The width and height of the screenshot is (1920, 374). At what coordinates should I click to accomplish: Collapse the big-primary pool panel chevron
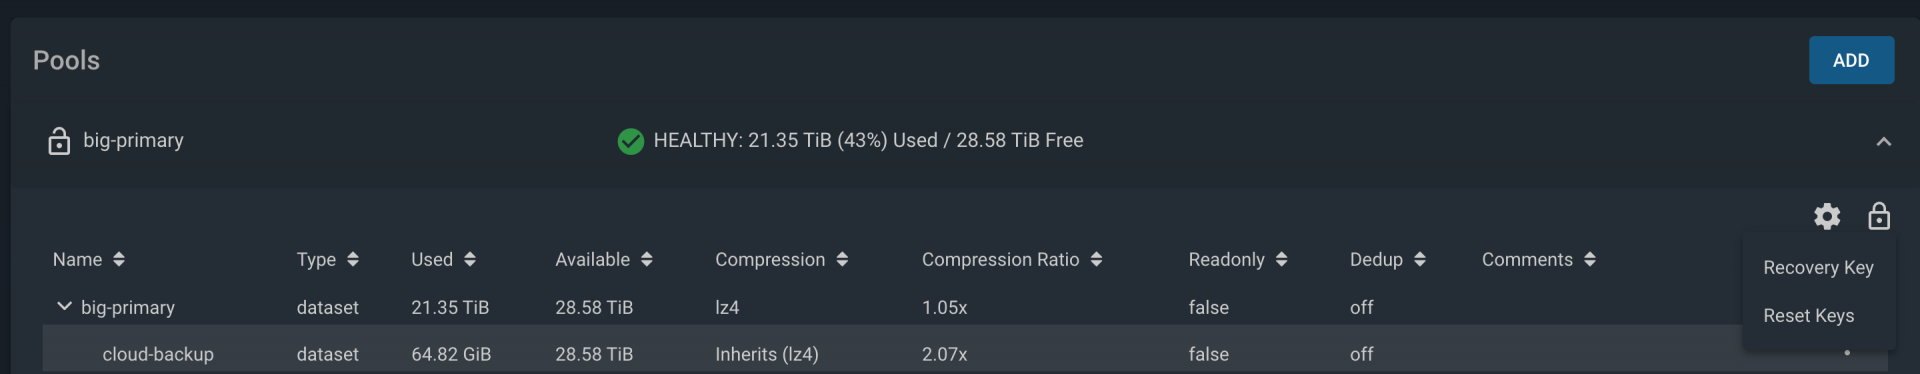coord(1884,142)
